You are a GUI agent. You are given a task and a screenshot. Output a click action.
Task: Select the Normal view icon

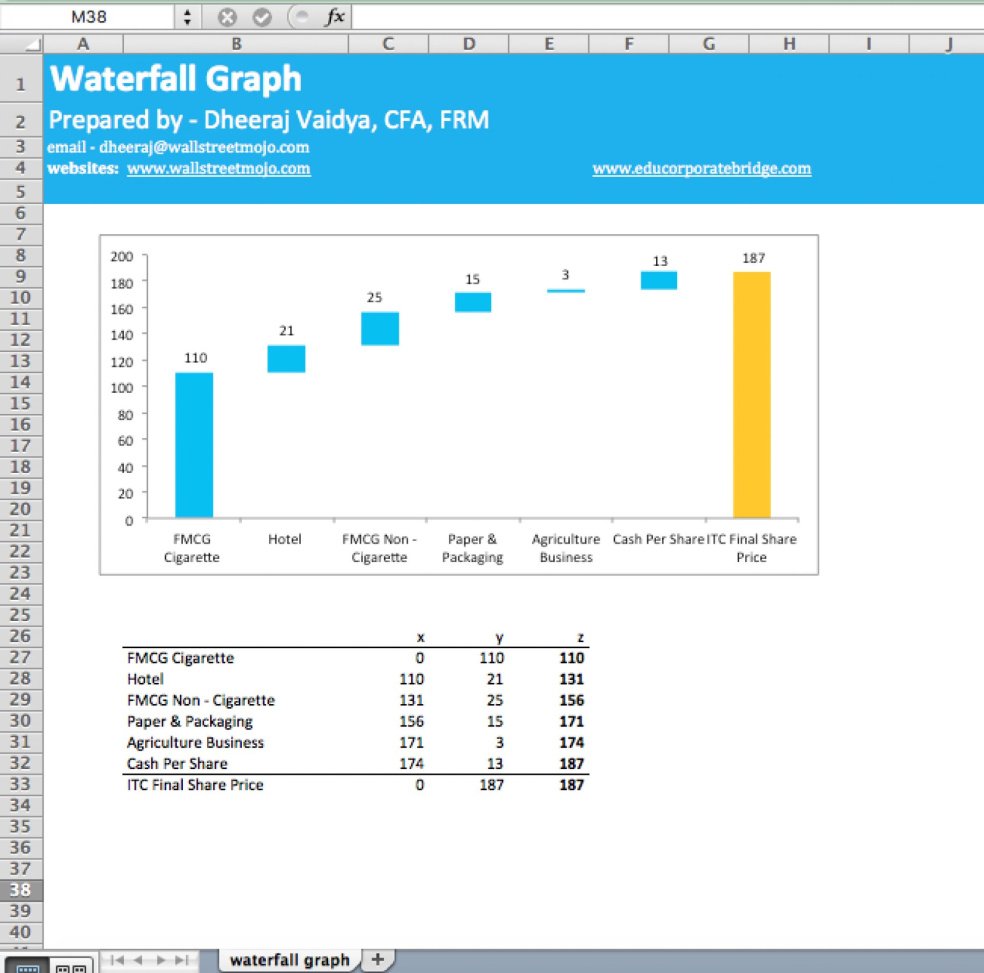click(x=28, y=965)
